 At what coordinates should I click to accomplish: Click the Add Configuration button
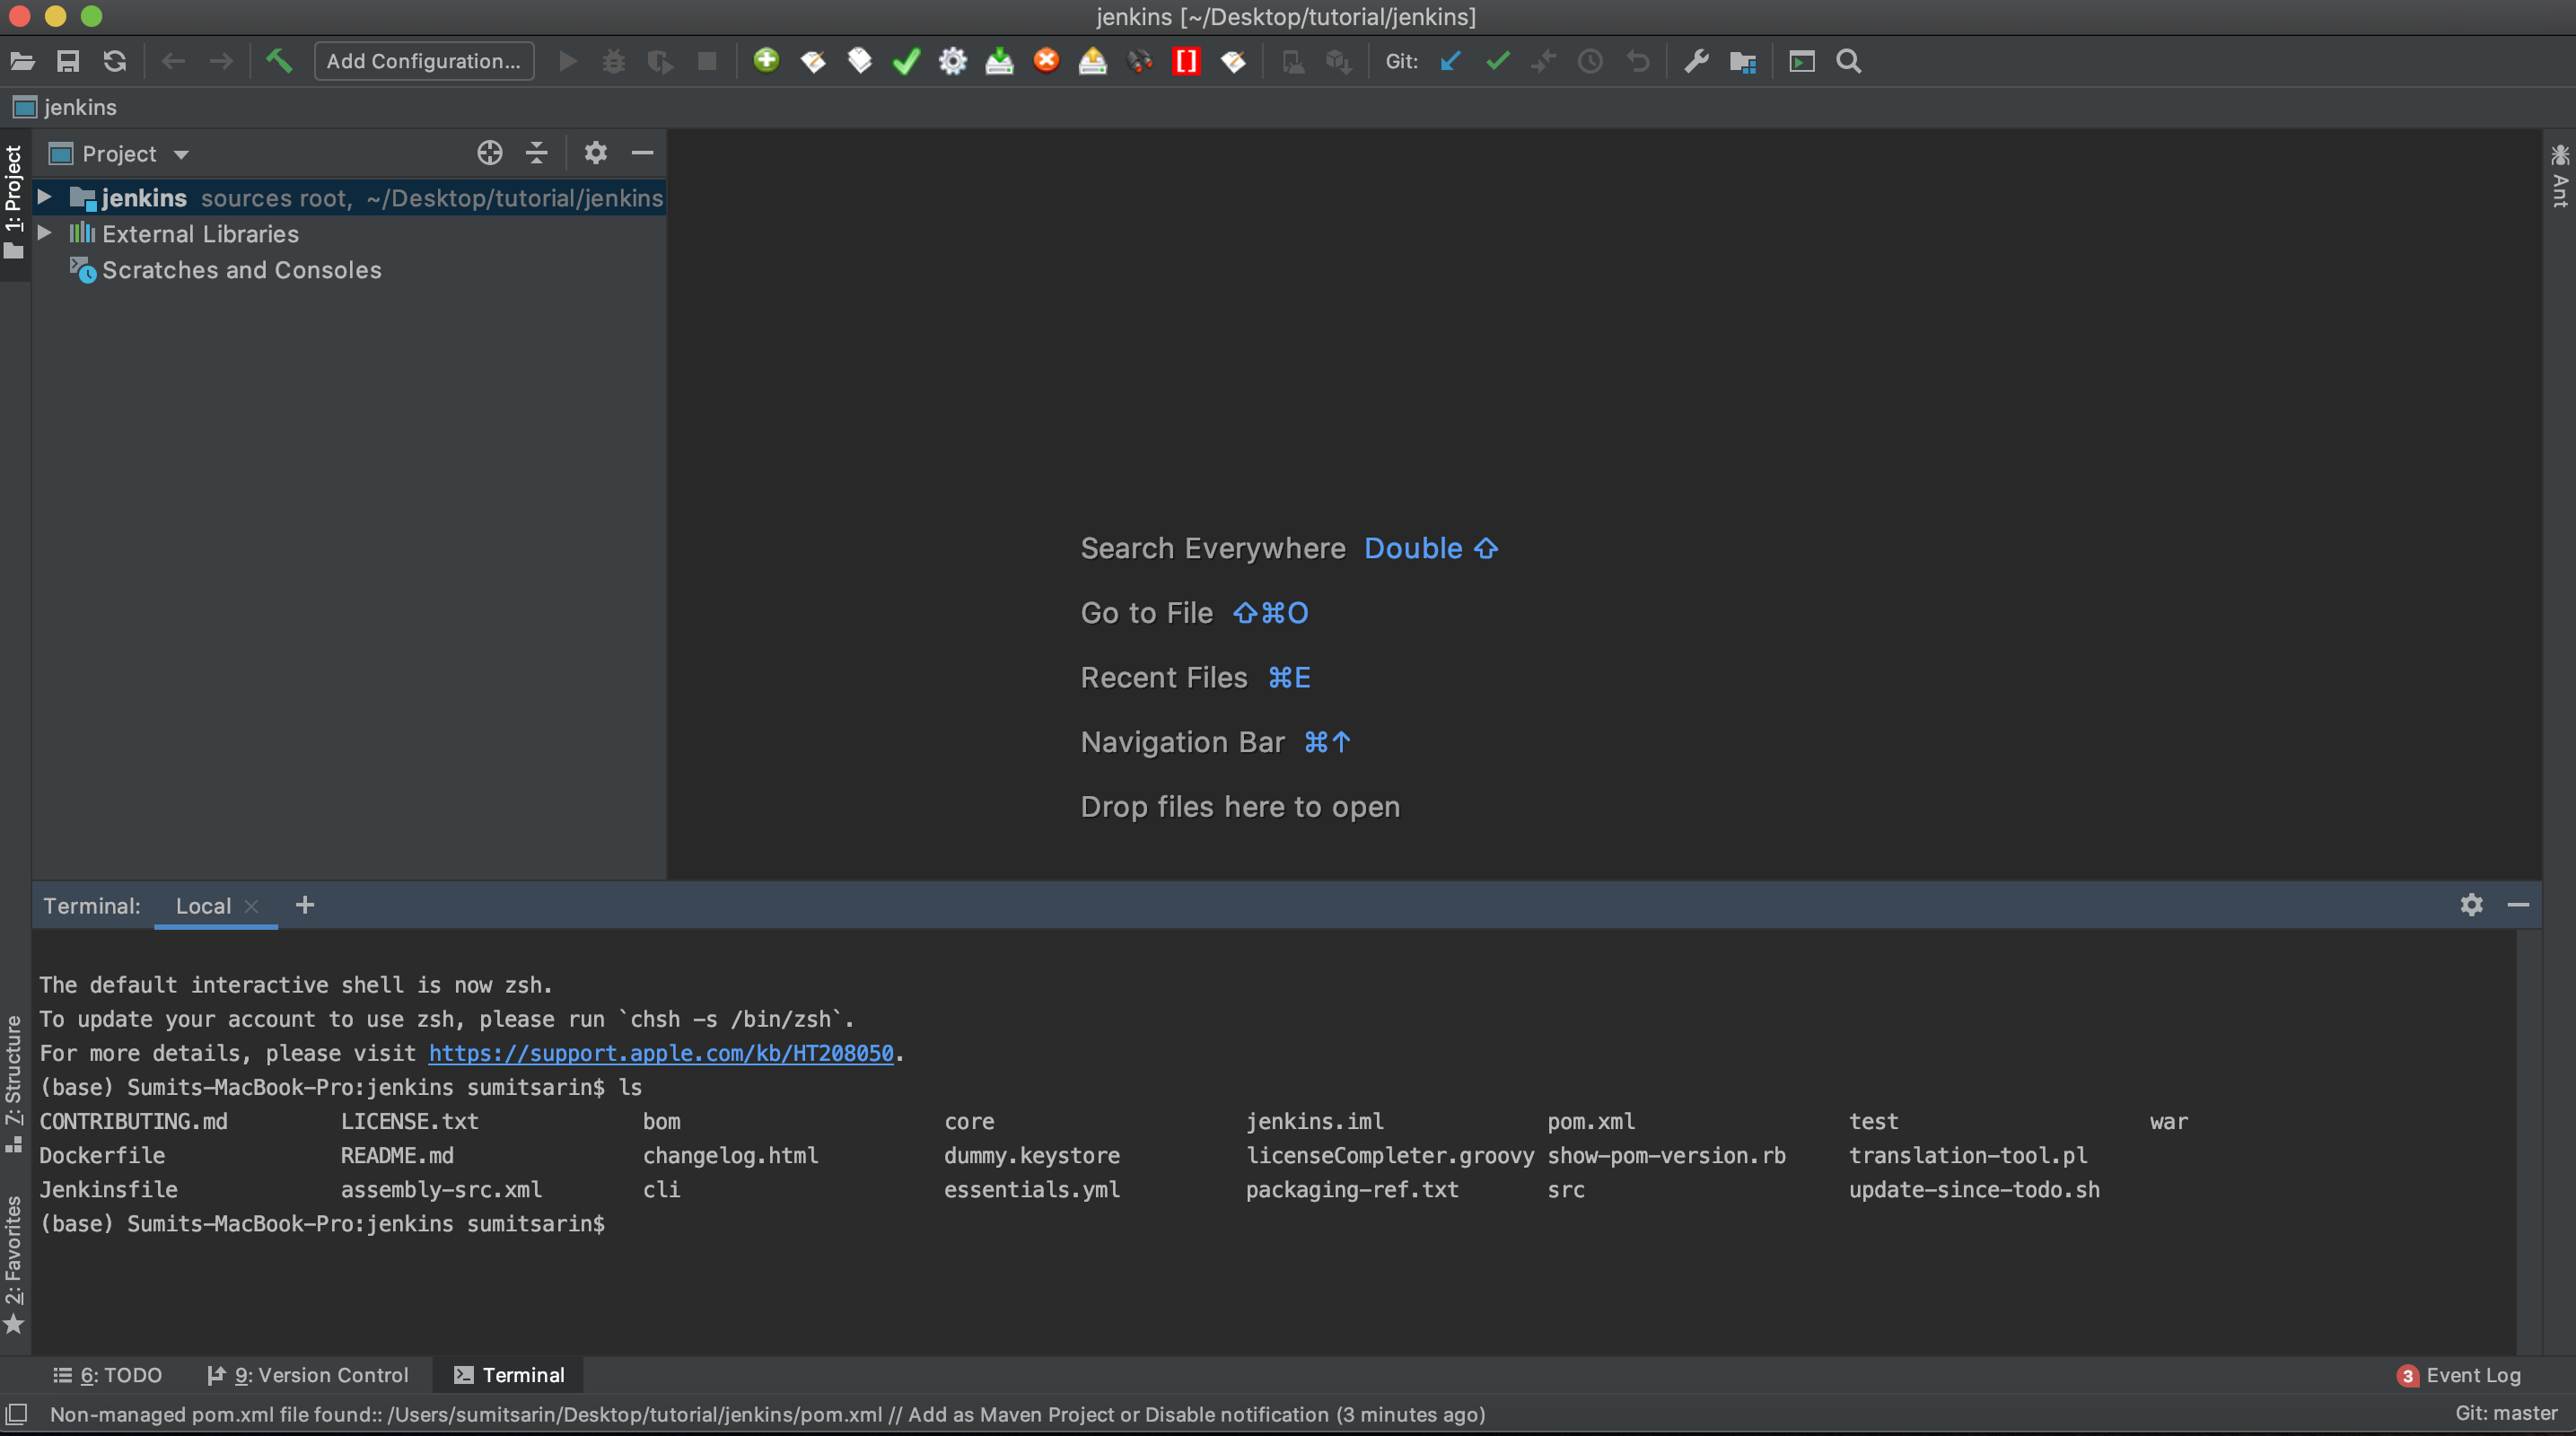click(423, 61)
